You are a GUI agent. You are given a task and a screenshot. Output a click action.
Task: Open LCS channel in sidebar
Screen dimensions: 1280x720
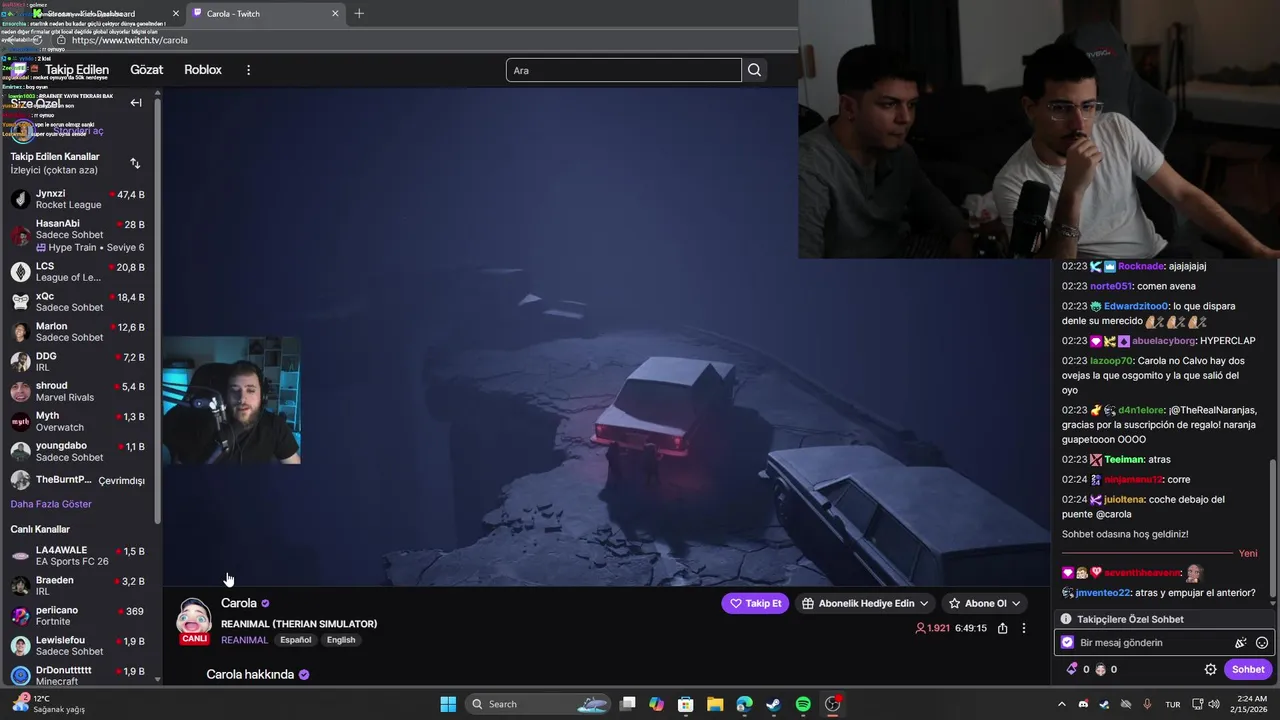click(80, 272)
